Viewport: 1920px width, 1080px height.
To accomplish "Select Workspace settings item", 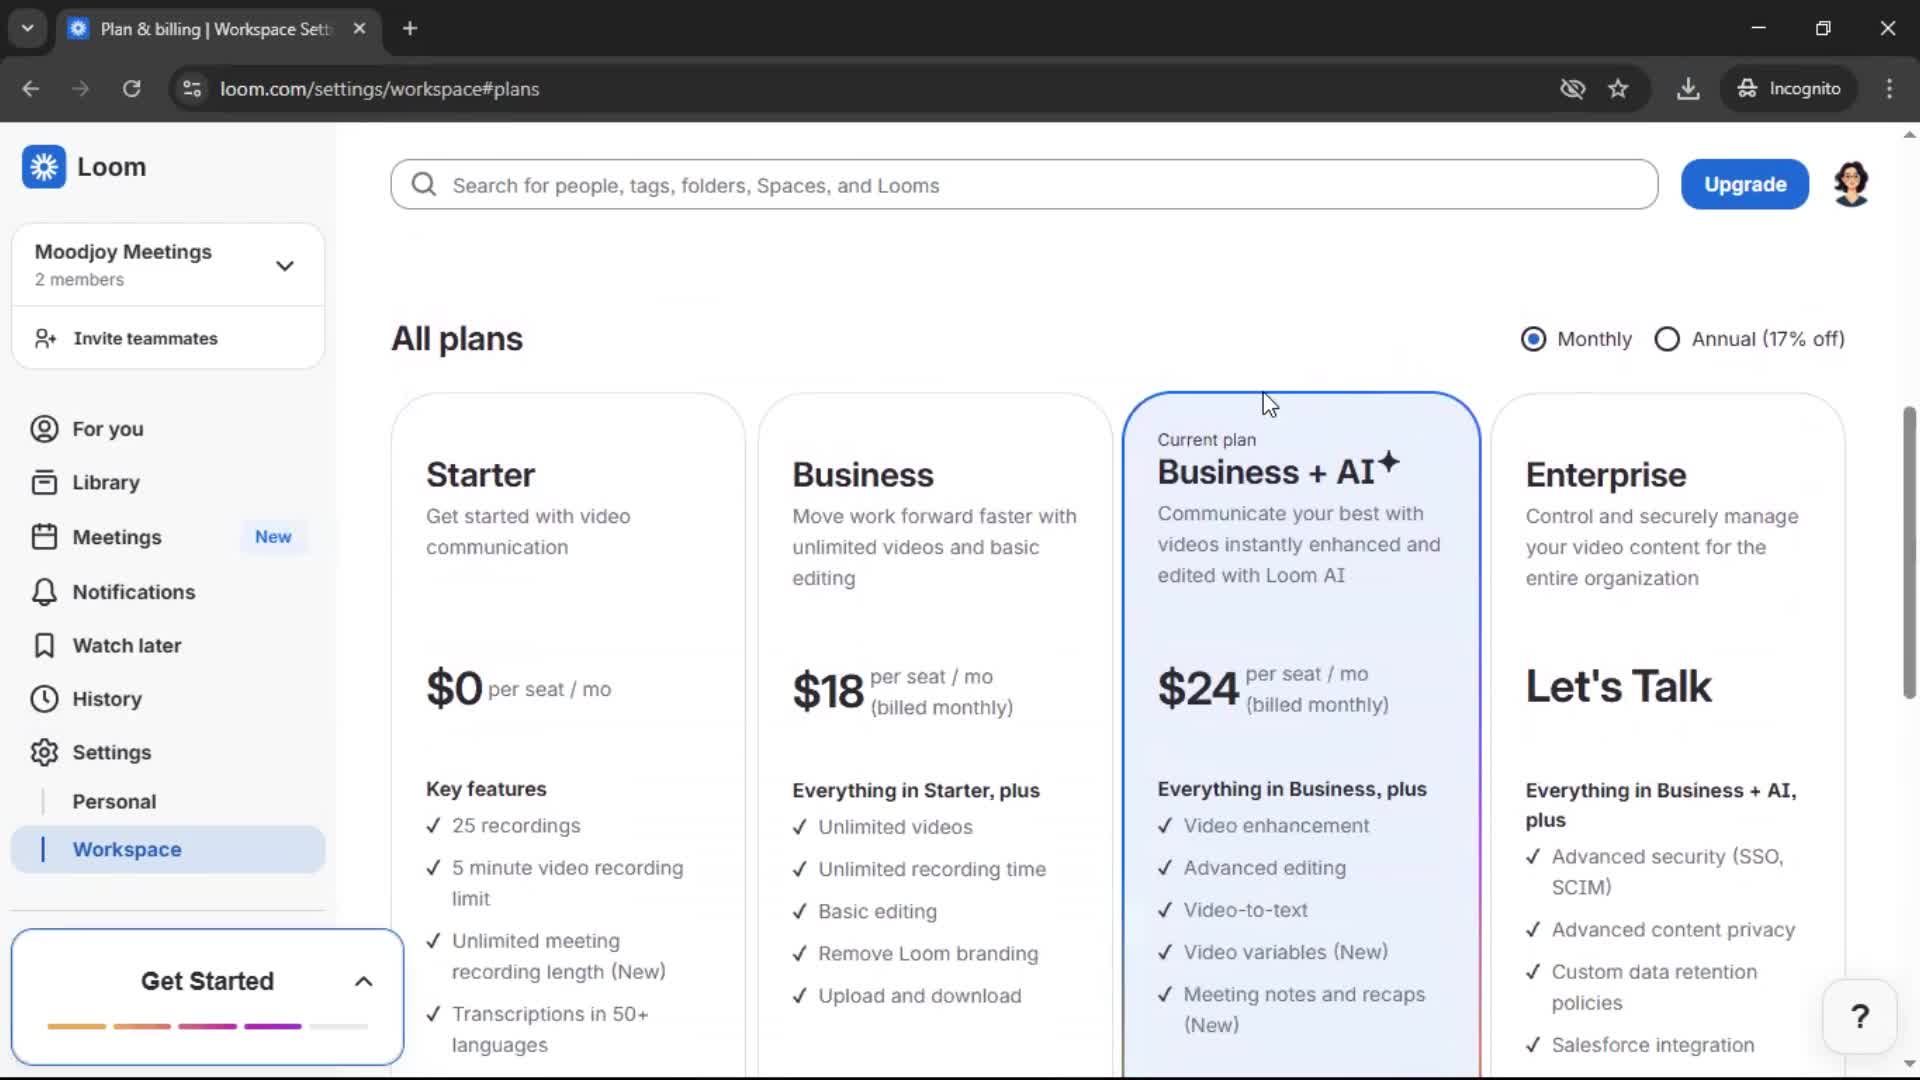I will [x=127, y=850].
